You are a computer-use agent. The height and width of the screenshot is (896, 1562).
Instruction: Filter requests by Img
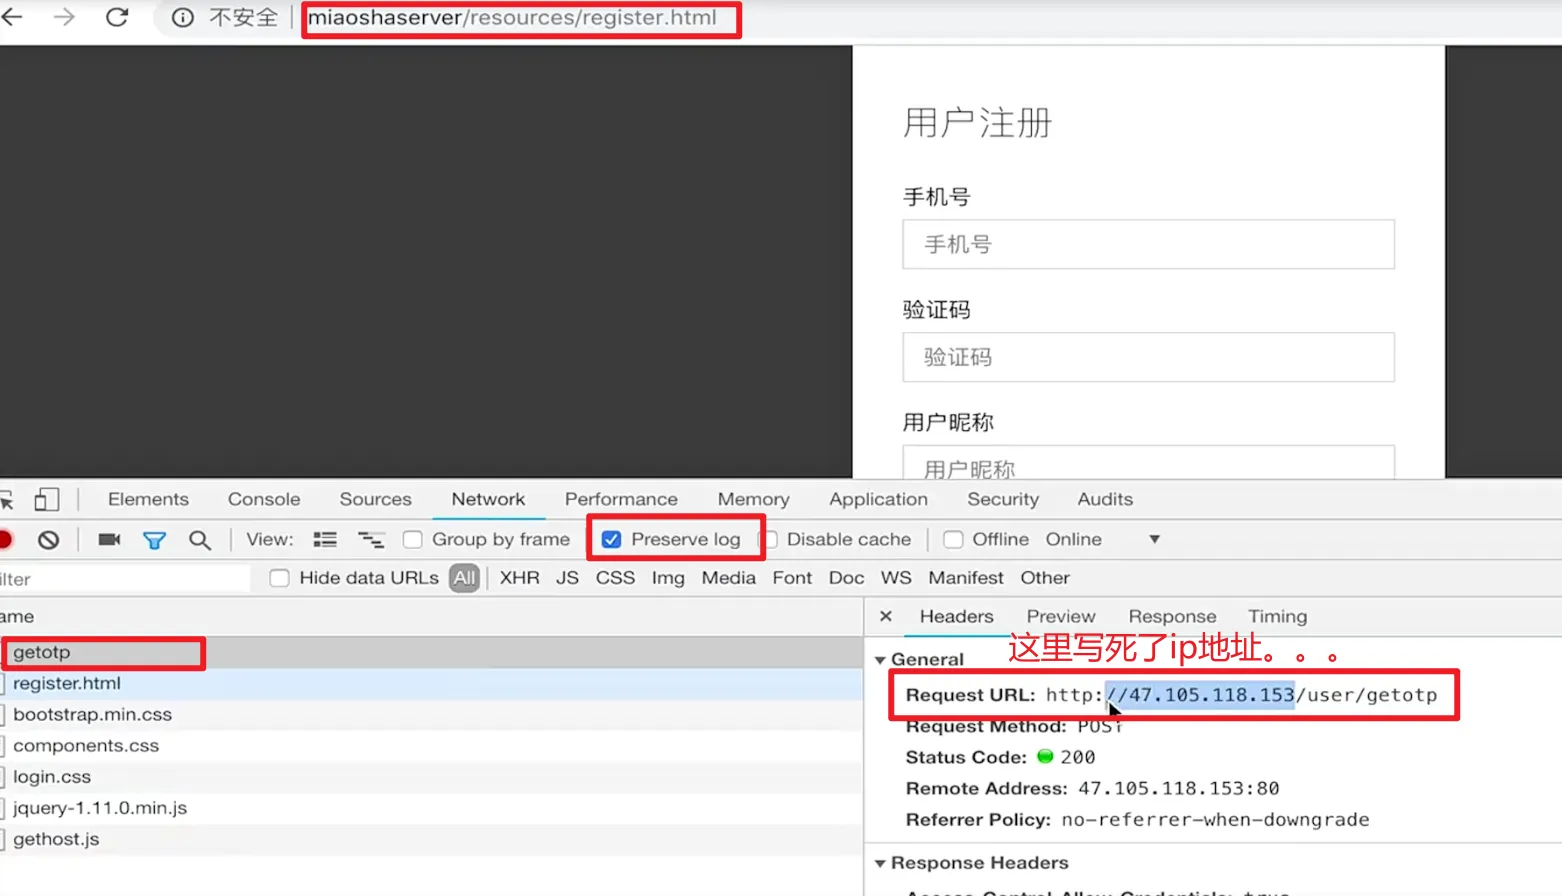668,578
